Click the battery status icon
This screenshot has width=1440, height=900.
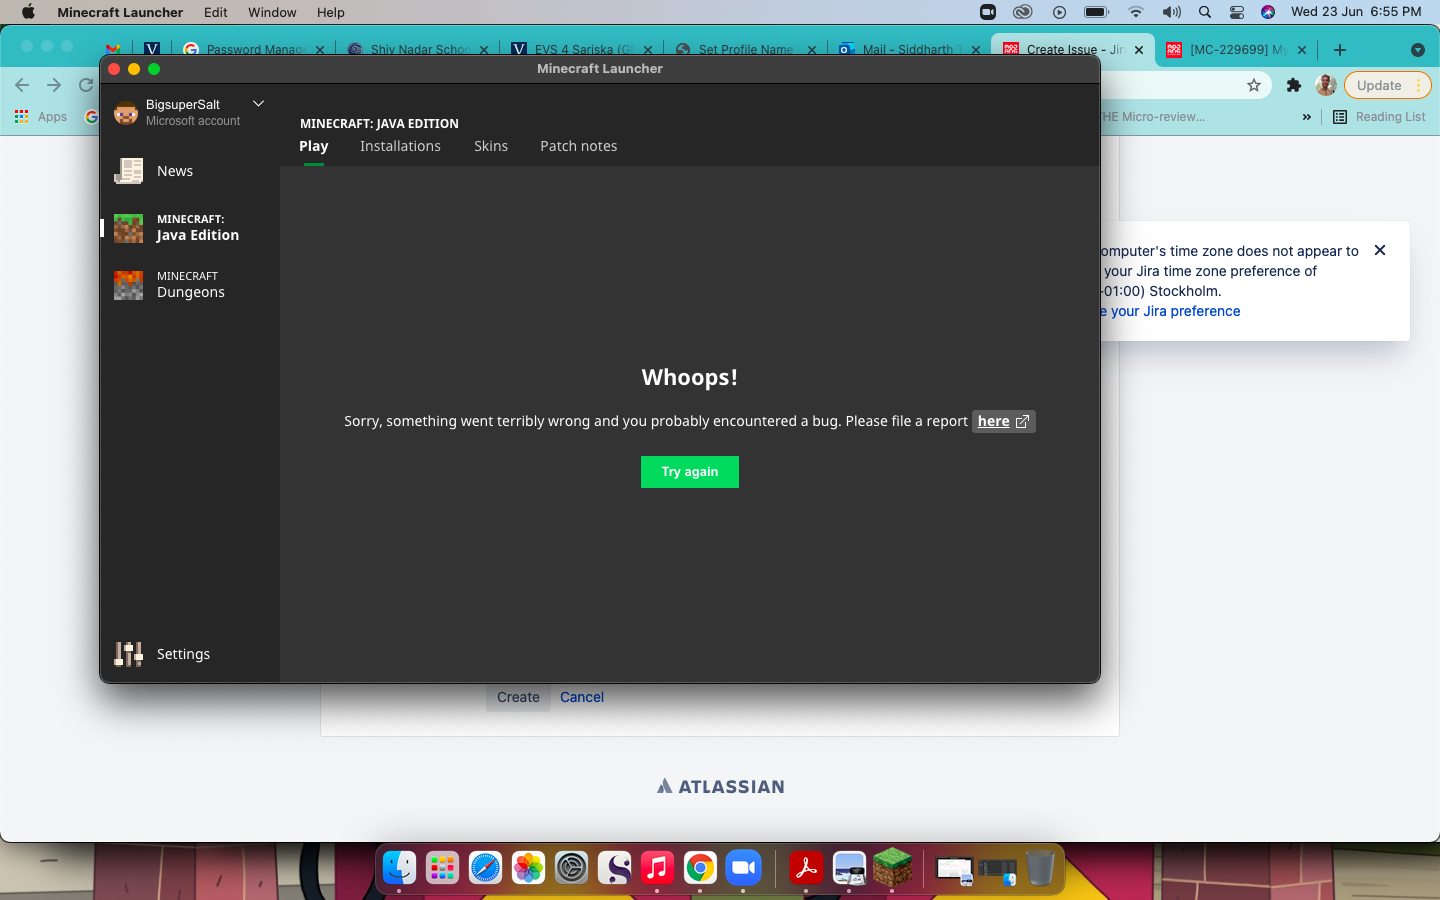(x=1097, y=12)
